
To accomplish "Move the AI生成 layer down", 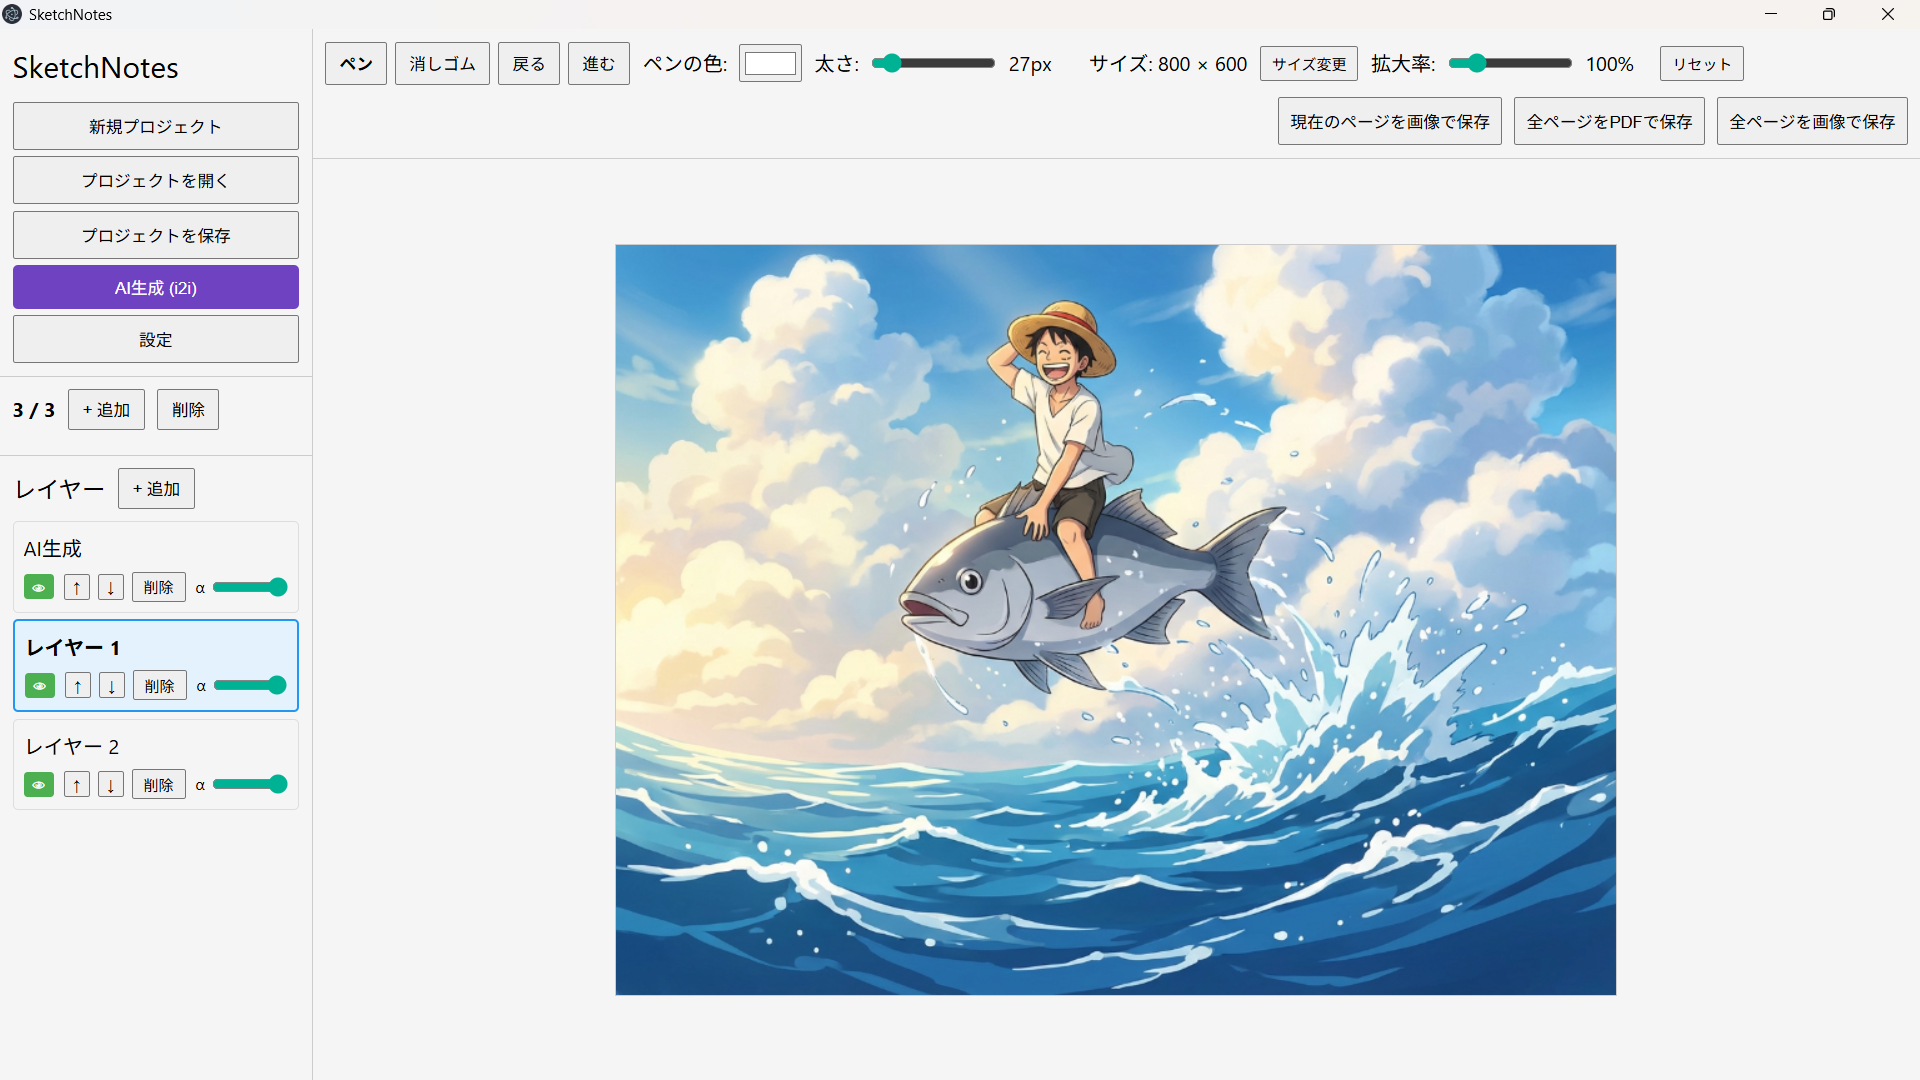I will coord(111,587).
